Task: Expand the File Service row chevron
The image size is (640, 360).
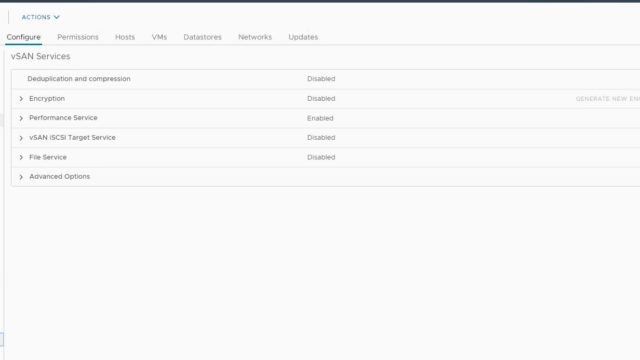Action: point(21,158)
